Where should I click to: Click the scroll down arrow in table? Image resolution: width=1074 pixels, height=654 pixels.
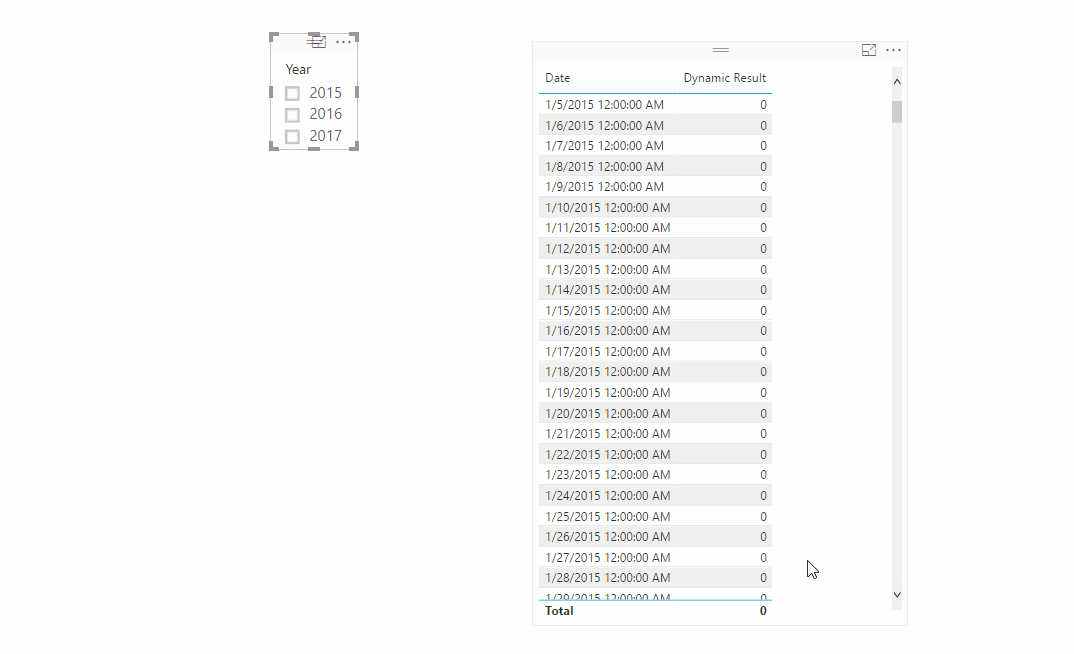click(897, 595)
